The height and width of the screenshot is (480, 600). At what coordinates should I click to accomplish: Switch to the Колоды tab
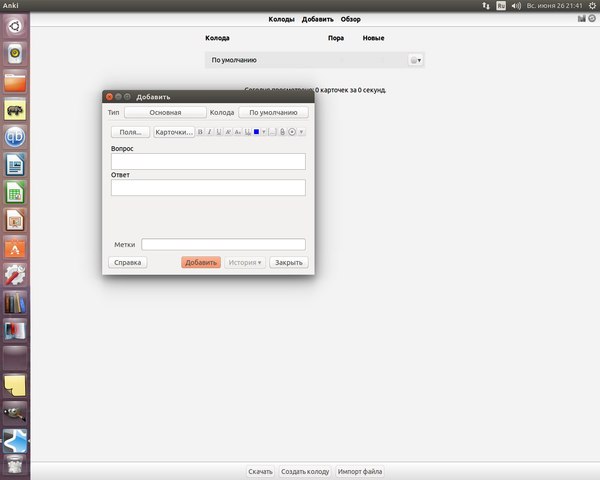pos(281,19)
